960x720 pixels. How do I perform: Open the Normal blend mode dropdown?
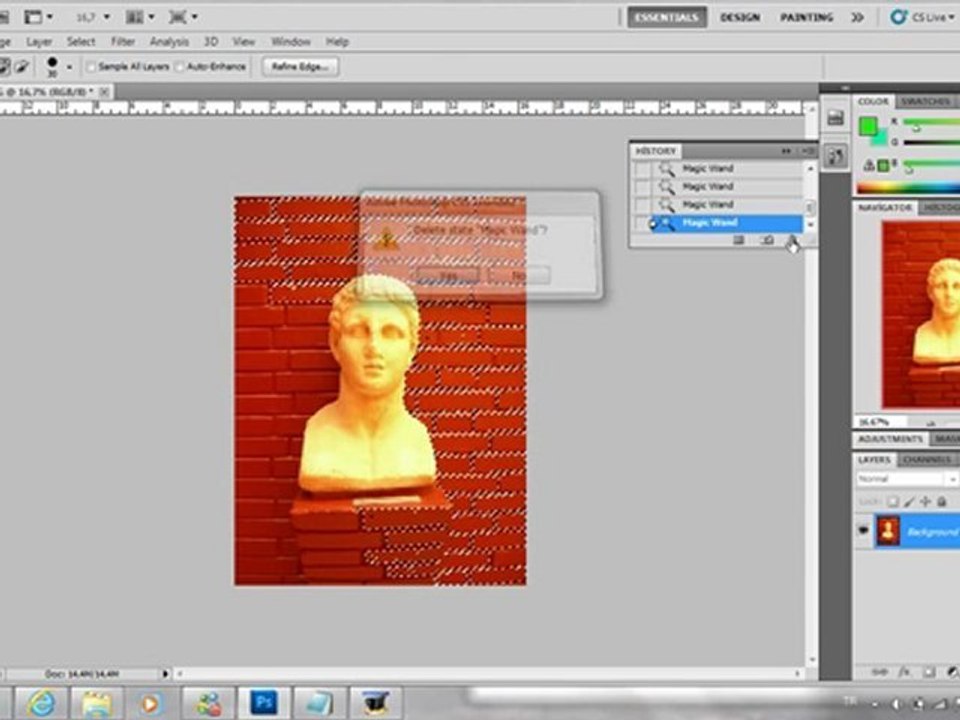907,479
